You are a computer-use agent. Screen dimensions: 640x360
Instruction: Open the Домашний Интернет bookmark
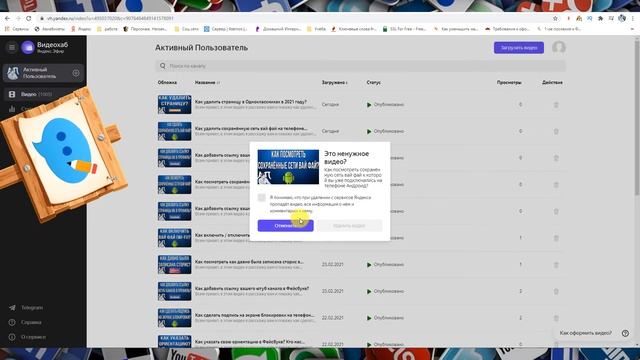278,29
